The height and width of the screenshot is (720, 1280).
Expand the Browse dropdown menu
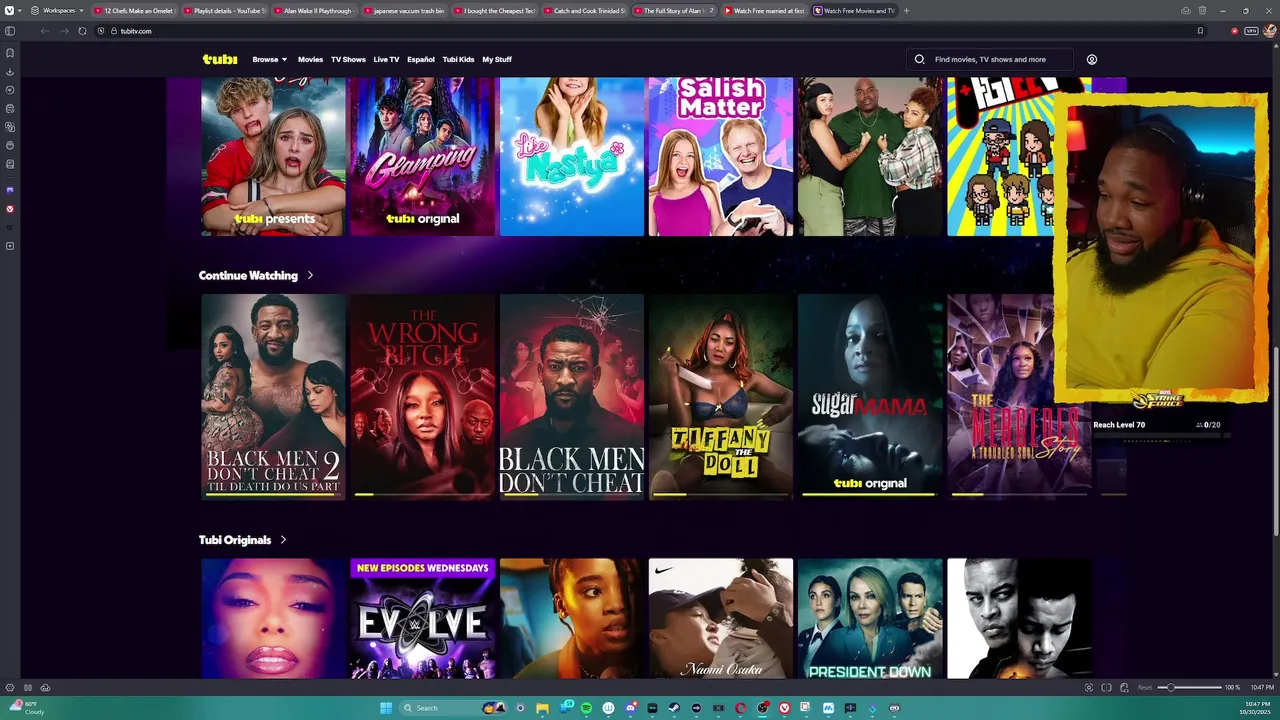coord(270,59)
